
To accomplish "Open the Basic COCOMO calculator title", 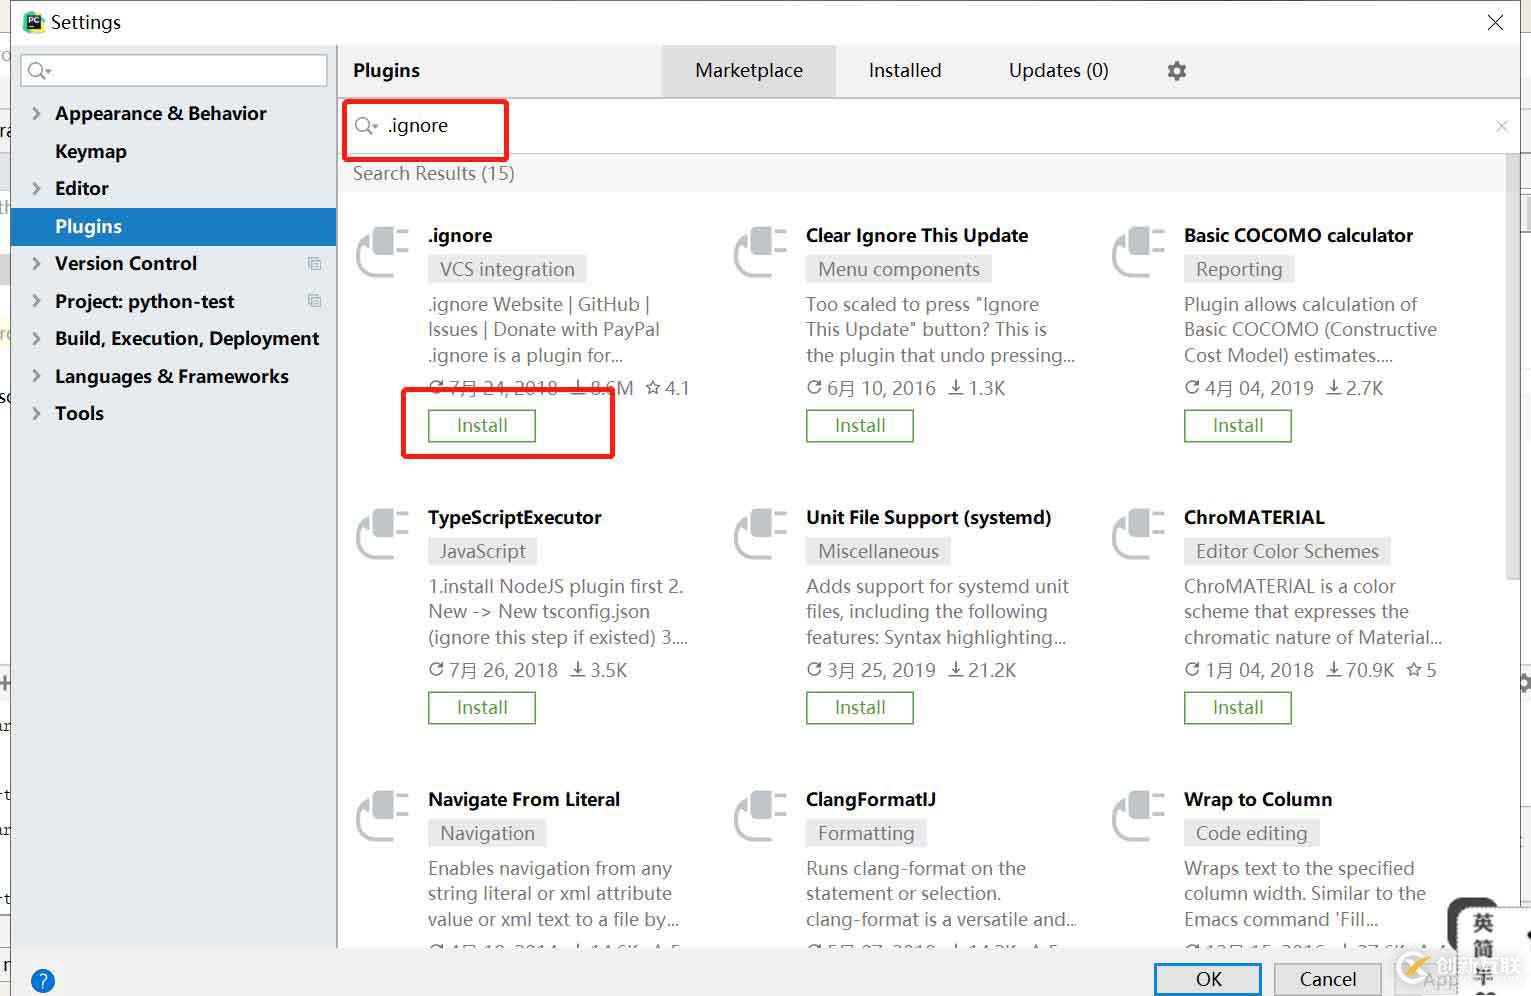I will tap(1298, 236).
